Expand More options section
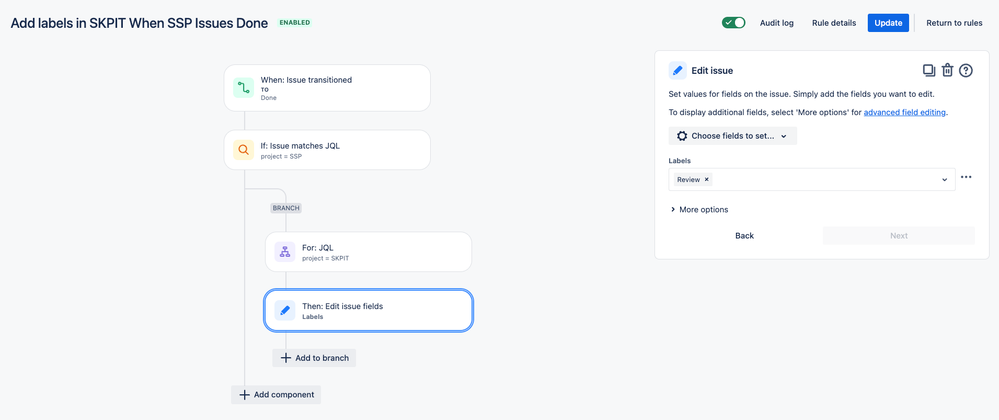 tap(699, 210)
